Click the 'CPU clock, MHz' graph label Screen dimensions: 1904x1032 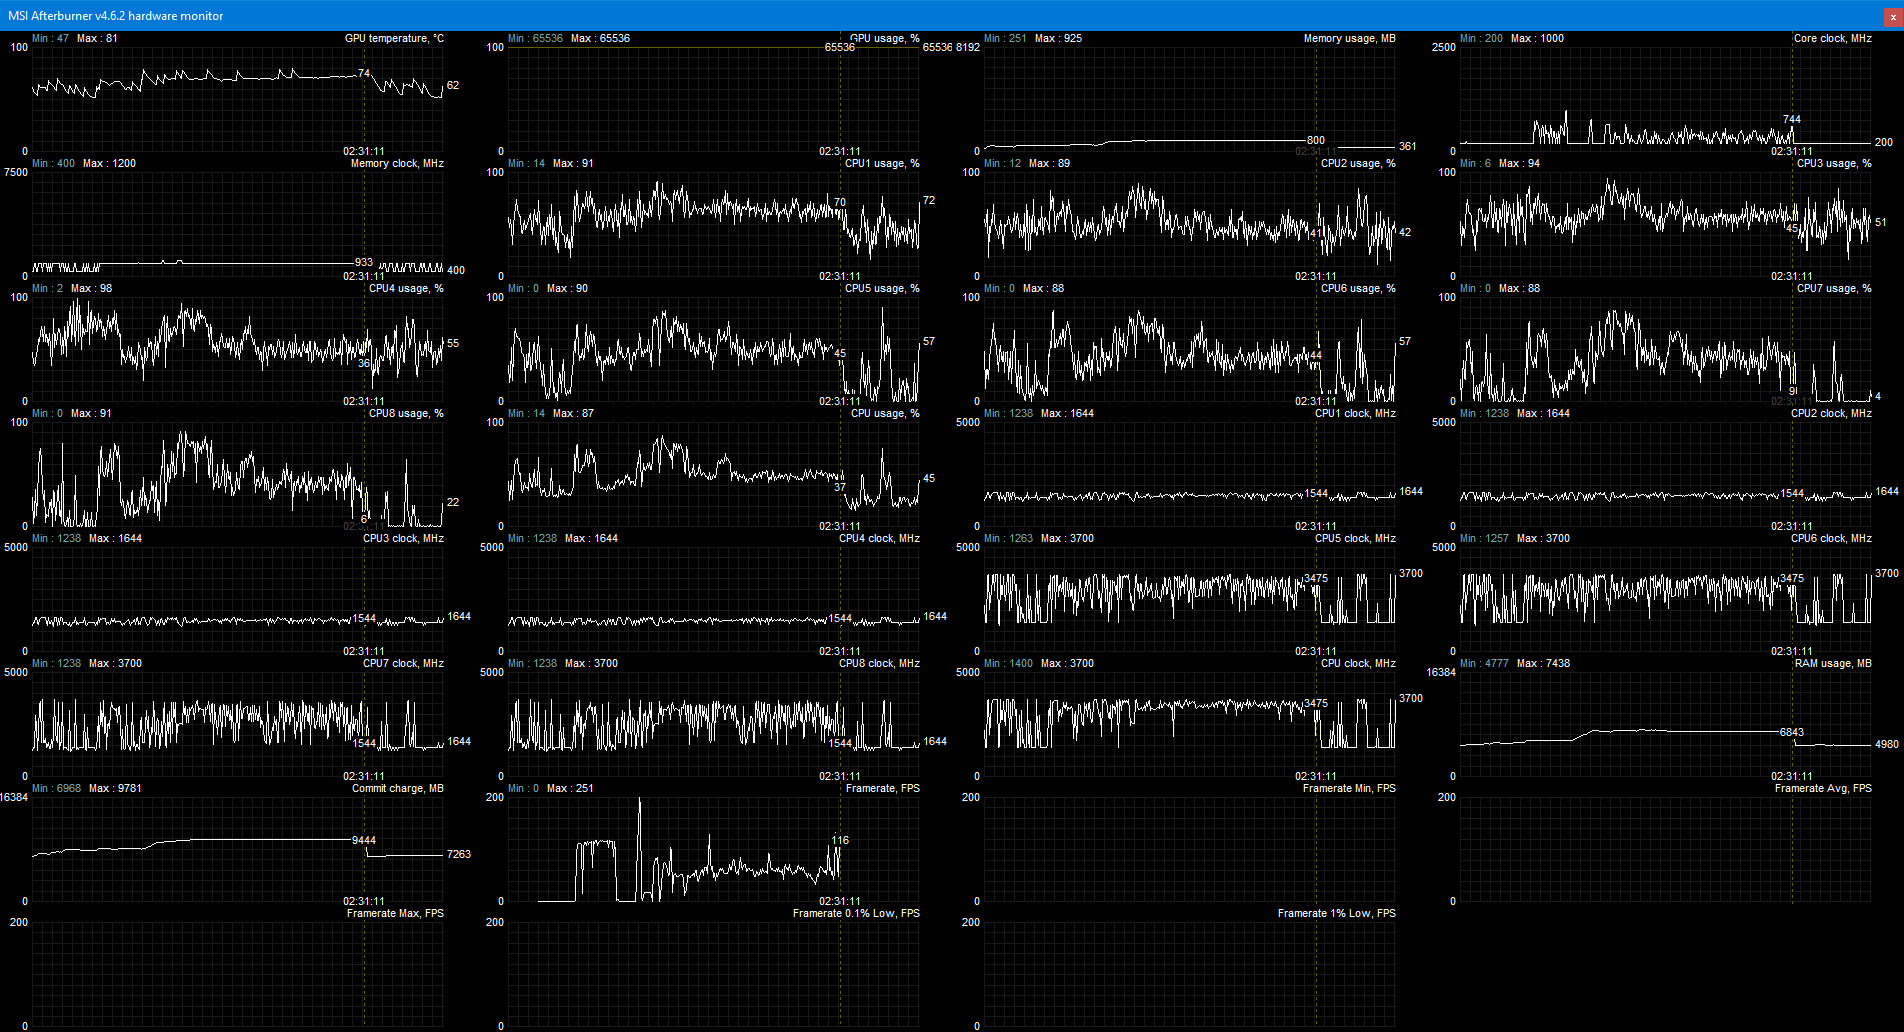click(x=1358, y=663)
